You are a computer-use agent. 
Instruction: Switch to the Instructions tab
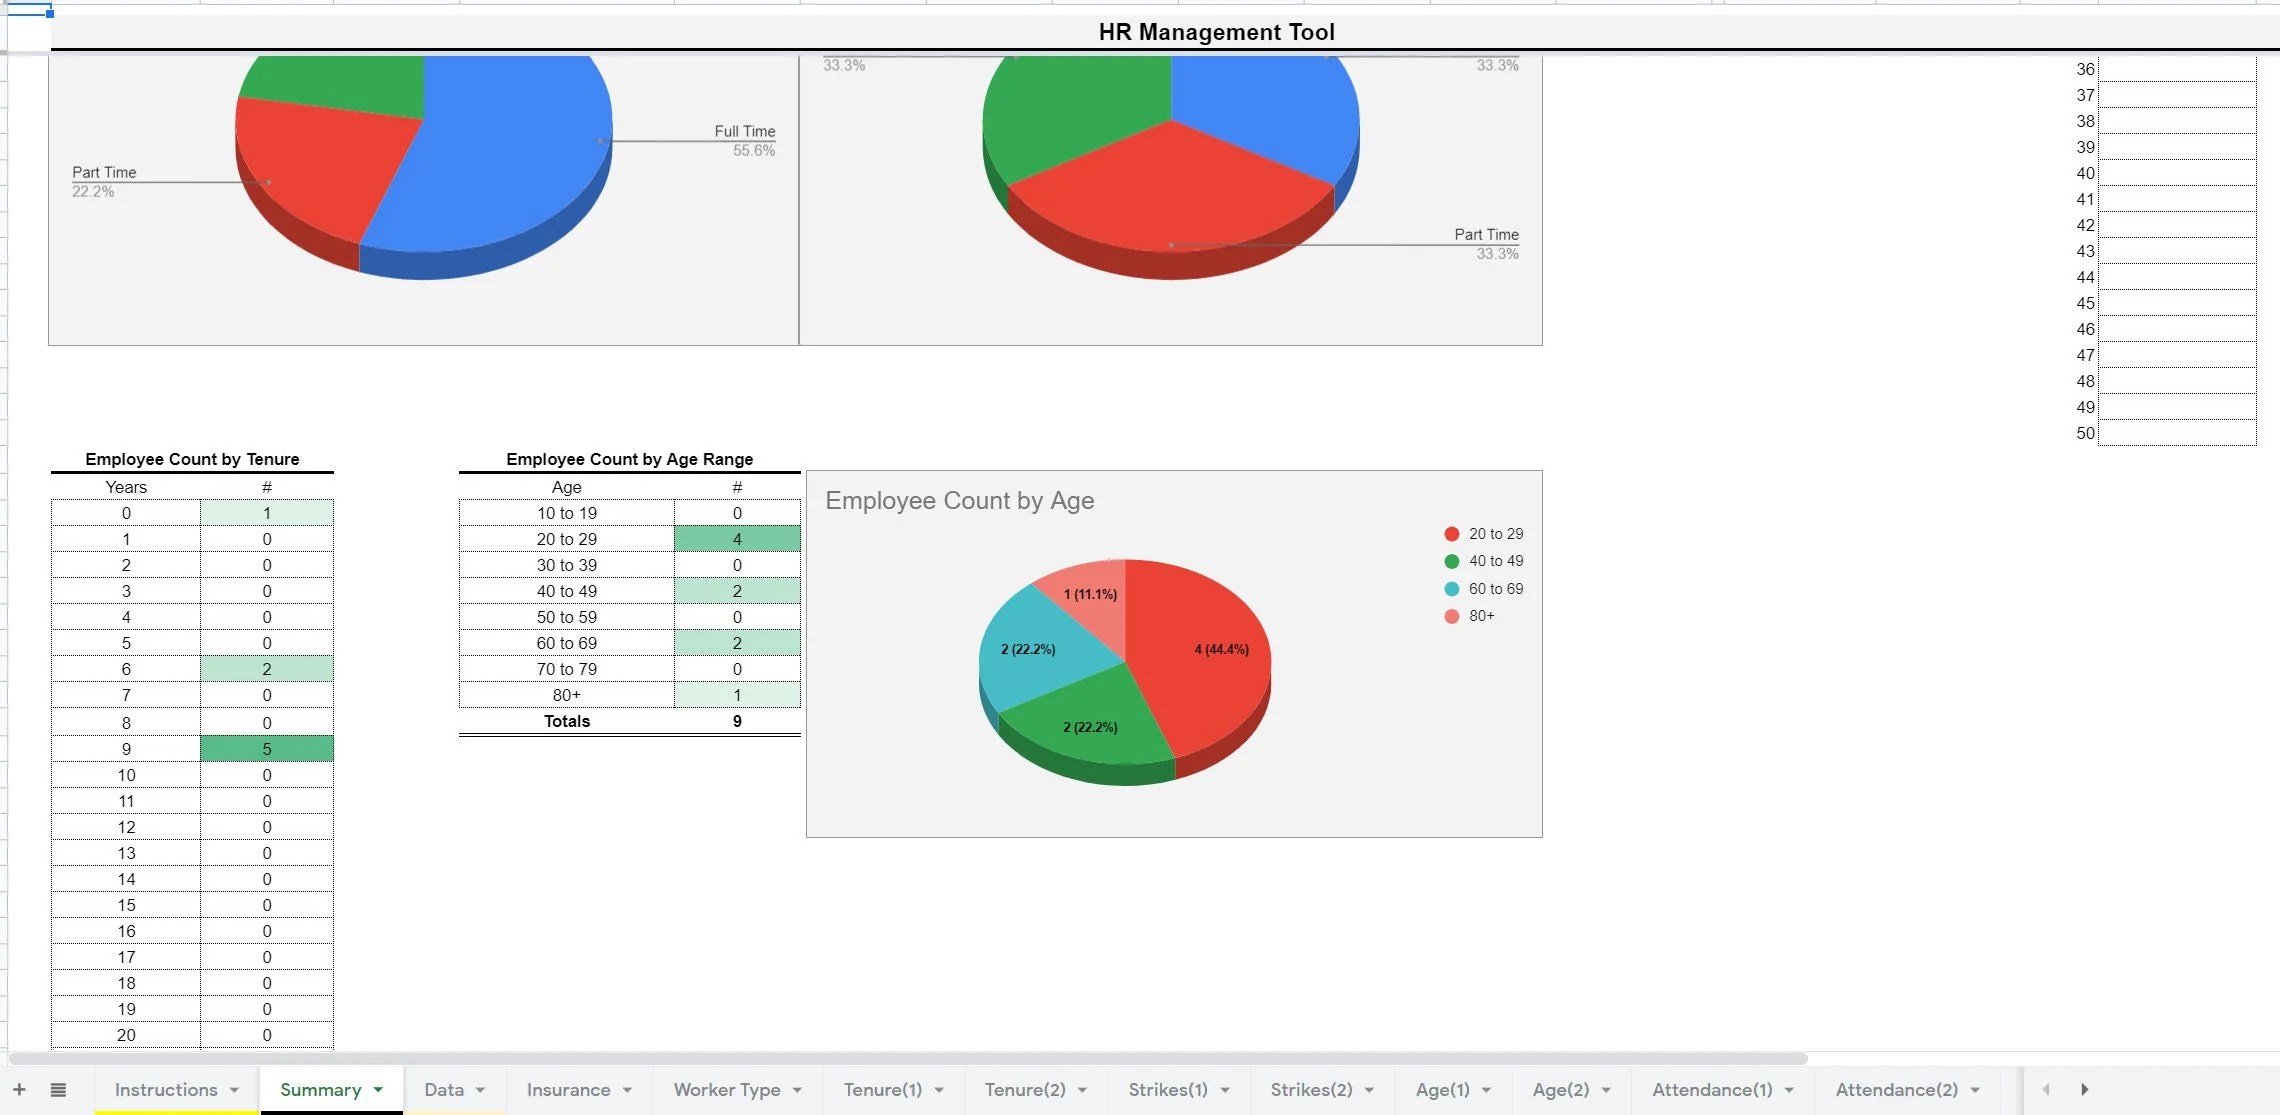click(x=165, y=1090)
